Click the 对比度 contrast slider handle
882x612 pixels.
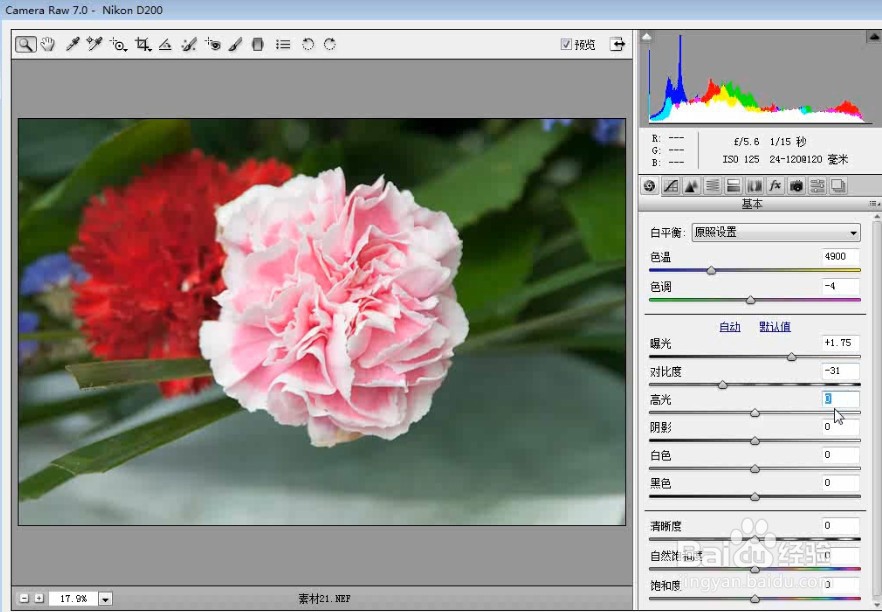(723, 385)
